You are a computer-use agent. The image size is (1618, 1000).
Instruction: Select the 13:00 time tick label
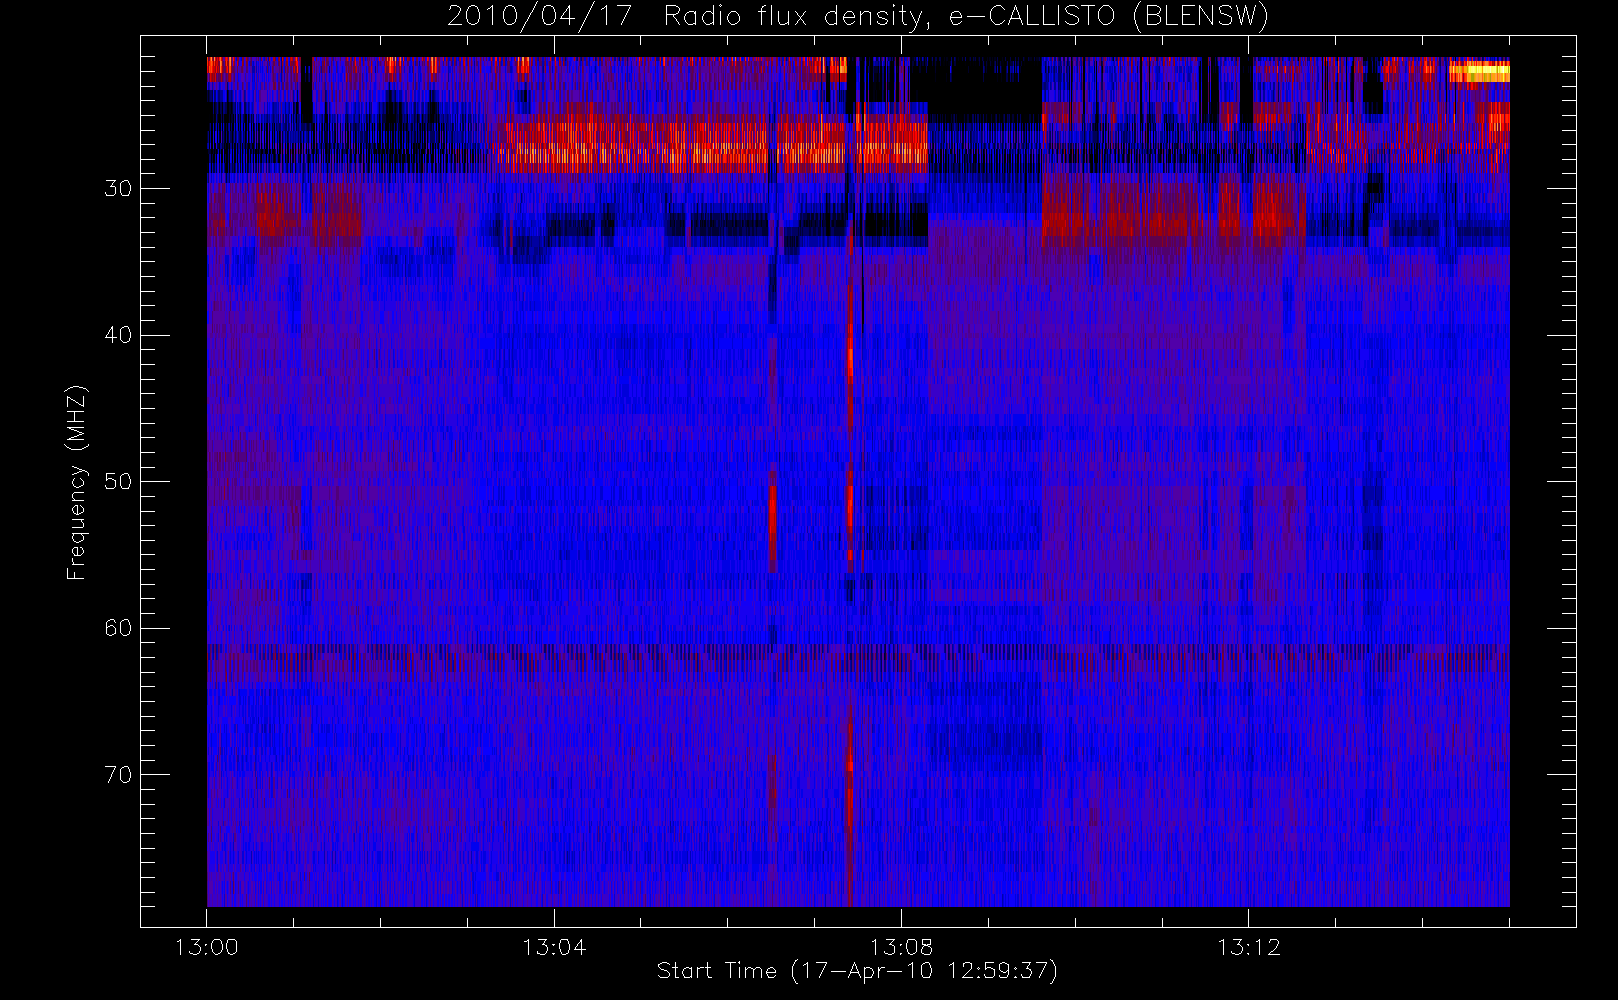coord(207,947)
